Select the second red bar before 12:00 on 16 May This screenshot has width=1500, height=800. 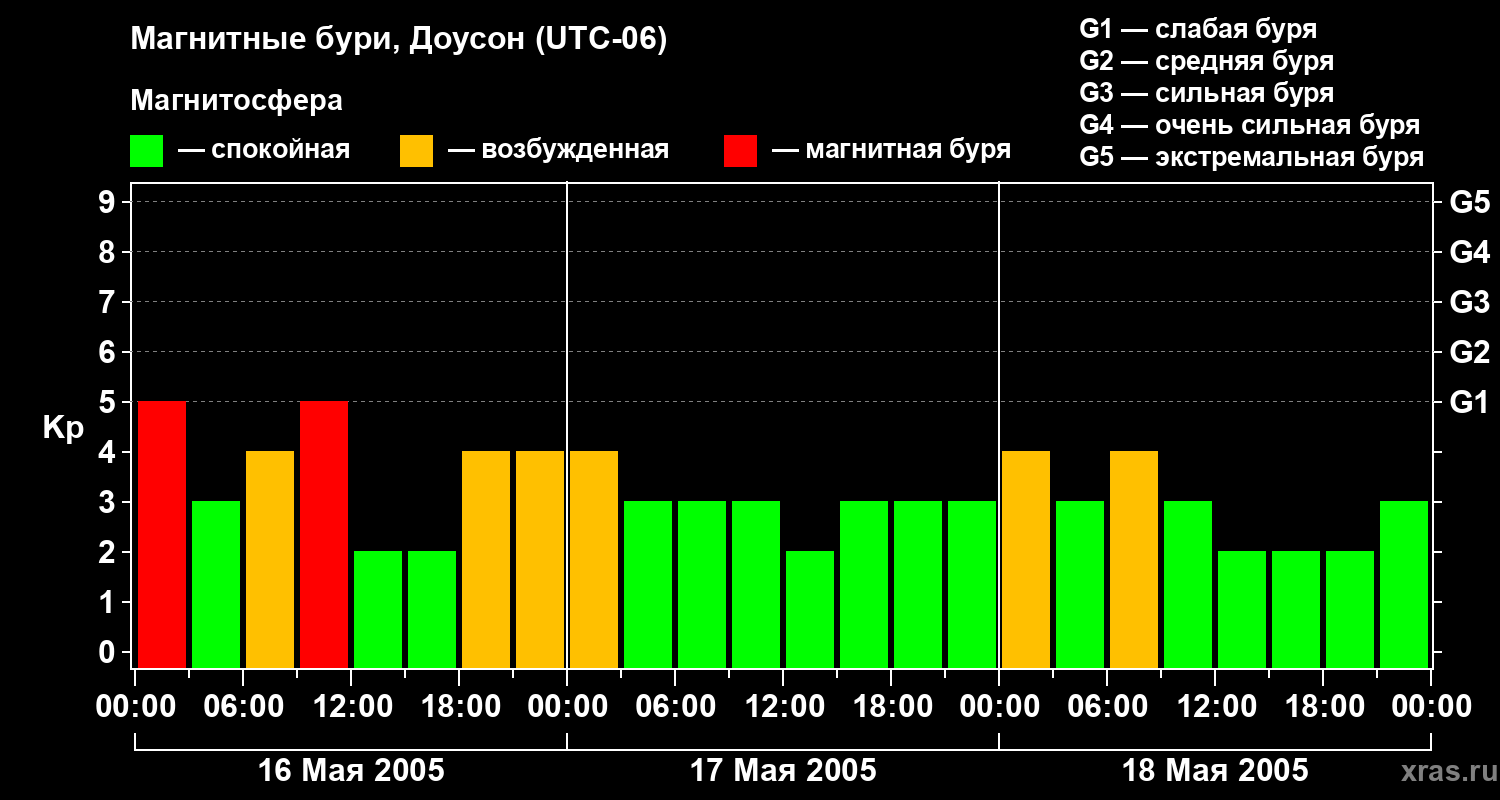pos(324,534)
